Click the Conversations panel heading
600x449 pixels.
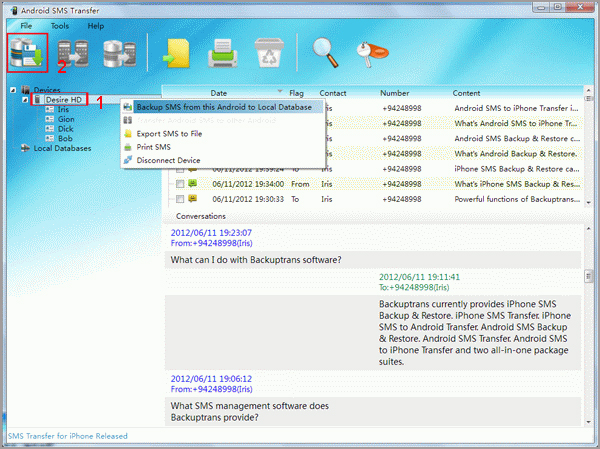pyautogui.click(x=201, y=216)
